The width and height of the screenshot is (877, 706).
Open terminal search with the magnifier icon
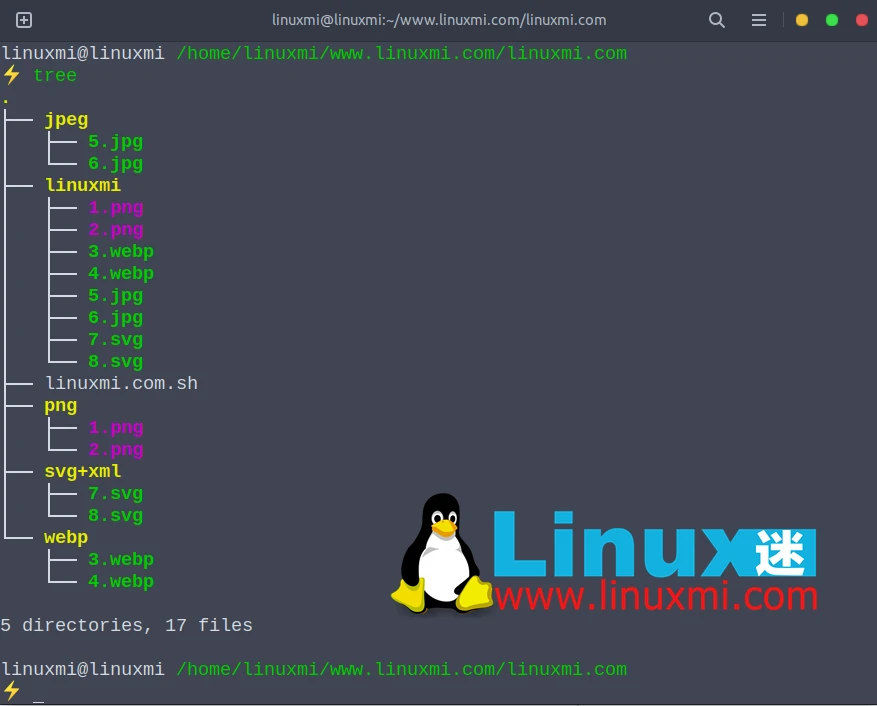coord(716,20)
